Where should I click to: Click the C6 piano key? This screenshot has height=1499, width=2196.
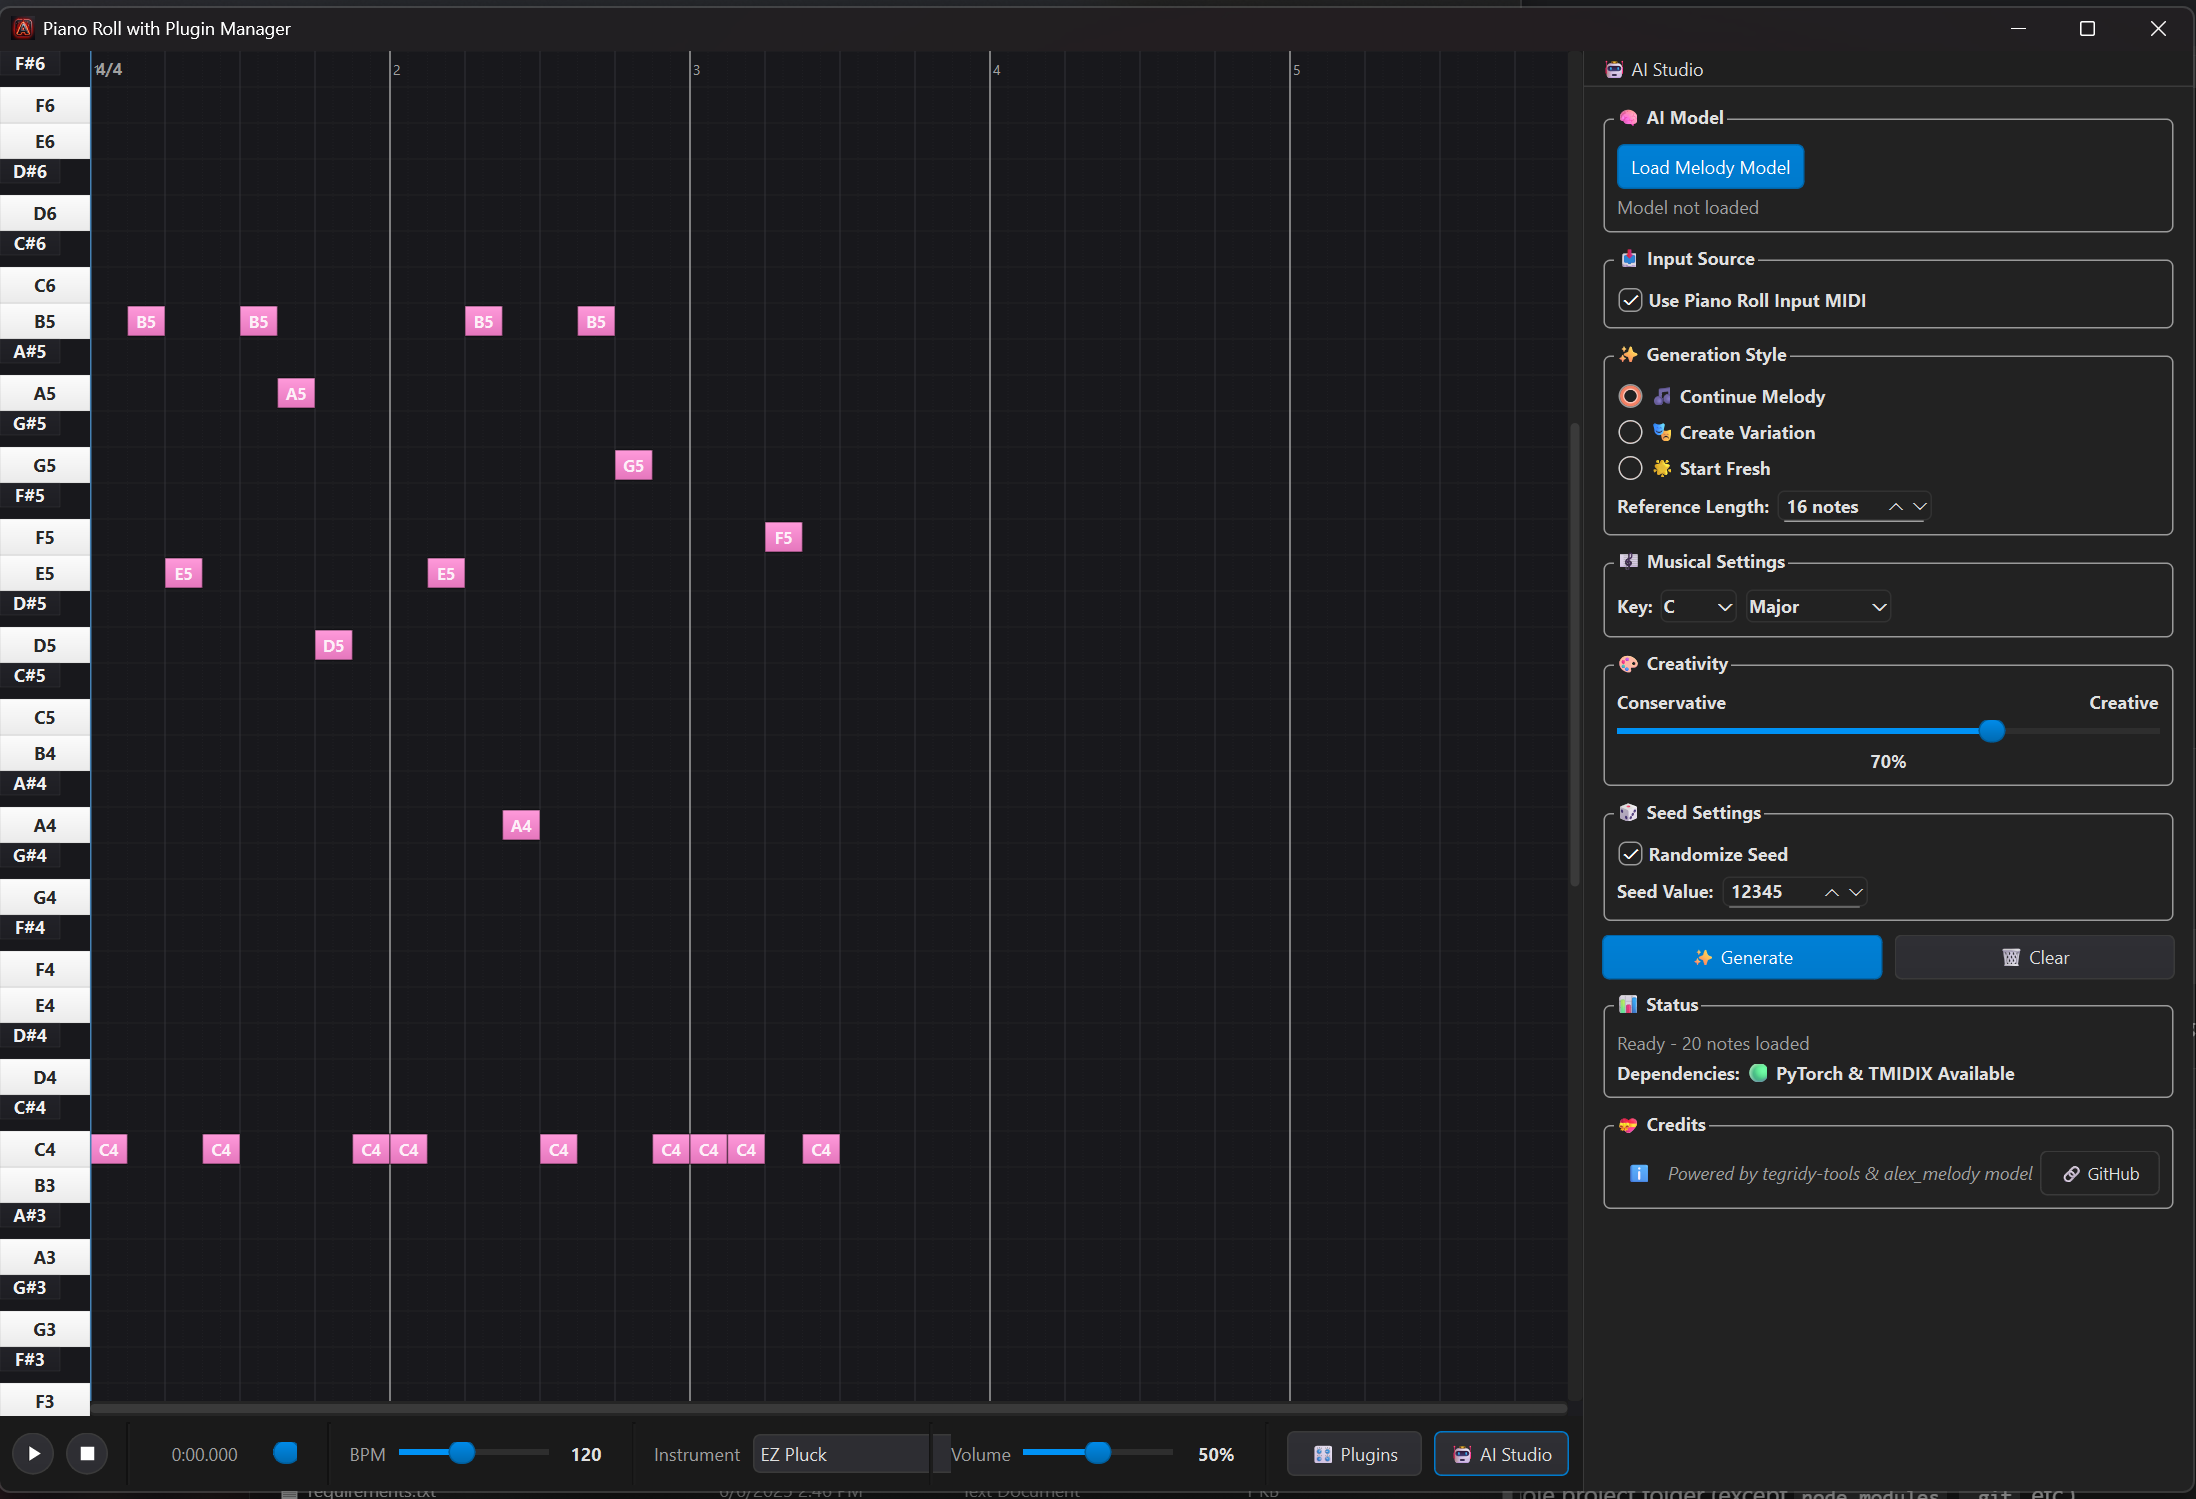coord(45,285)
